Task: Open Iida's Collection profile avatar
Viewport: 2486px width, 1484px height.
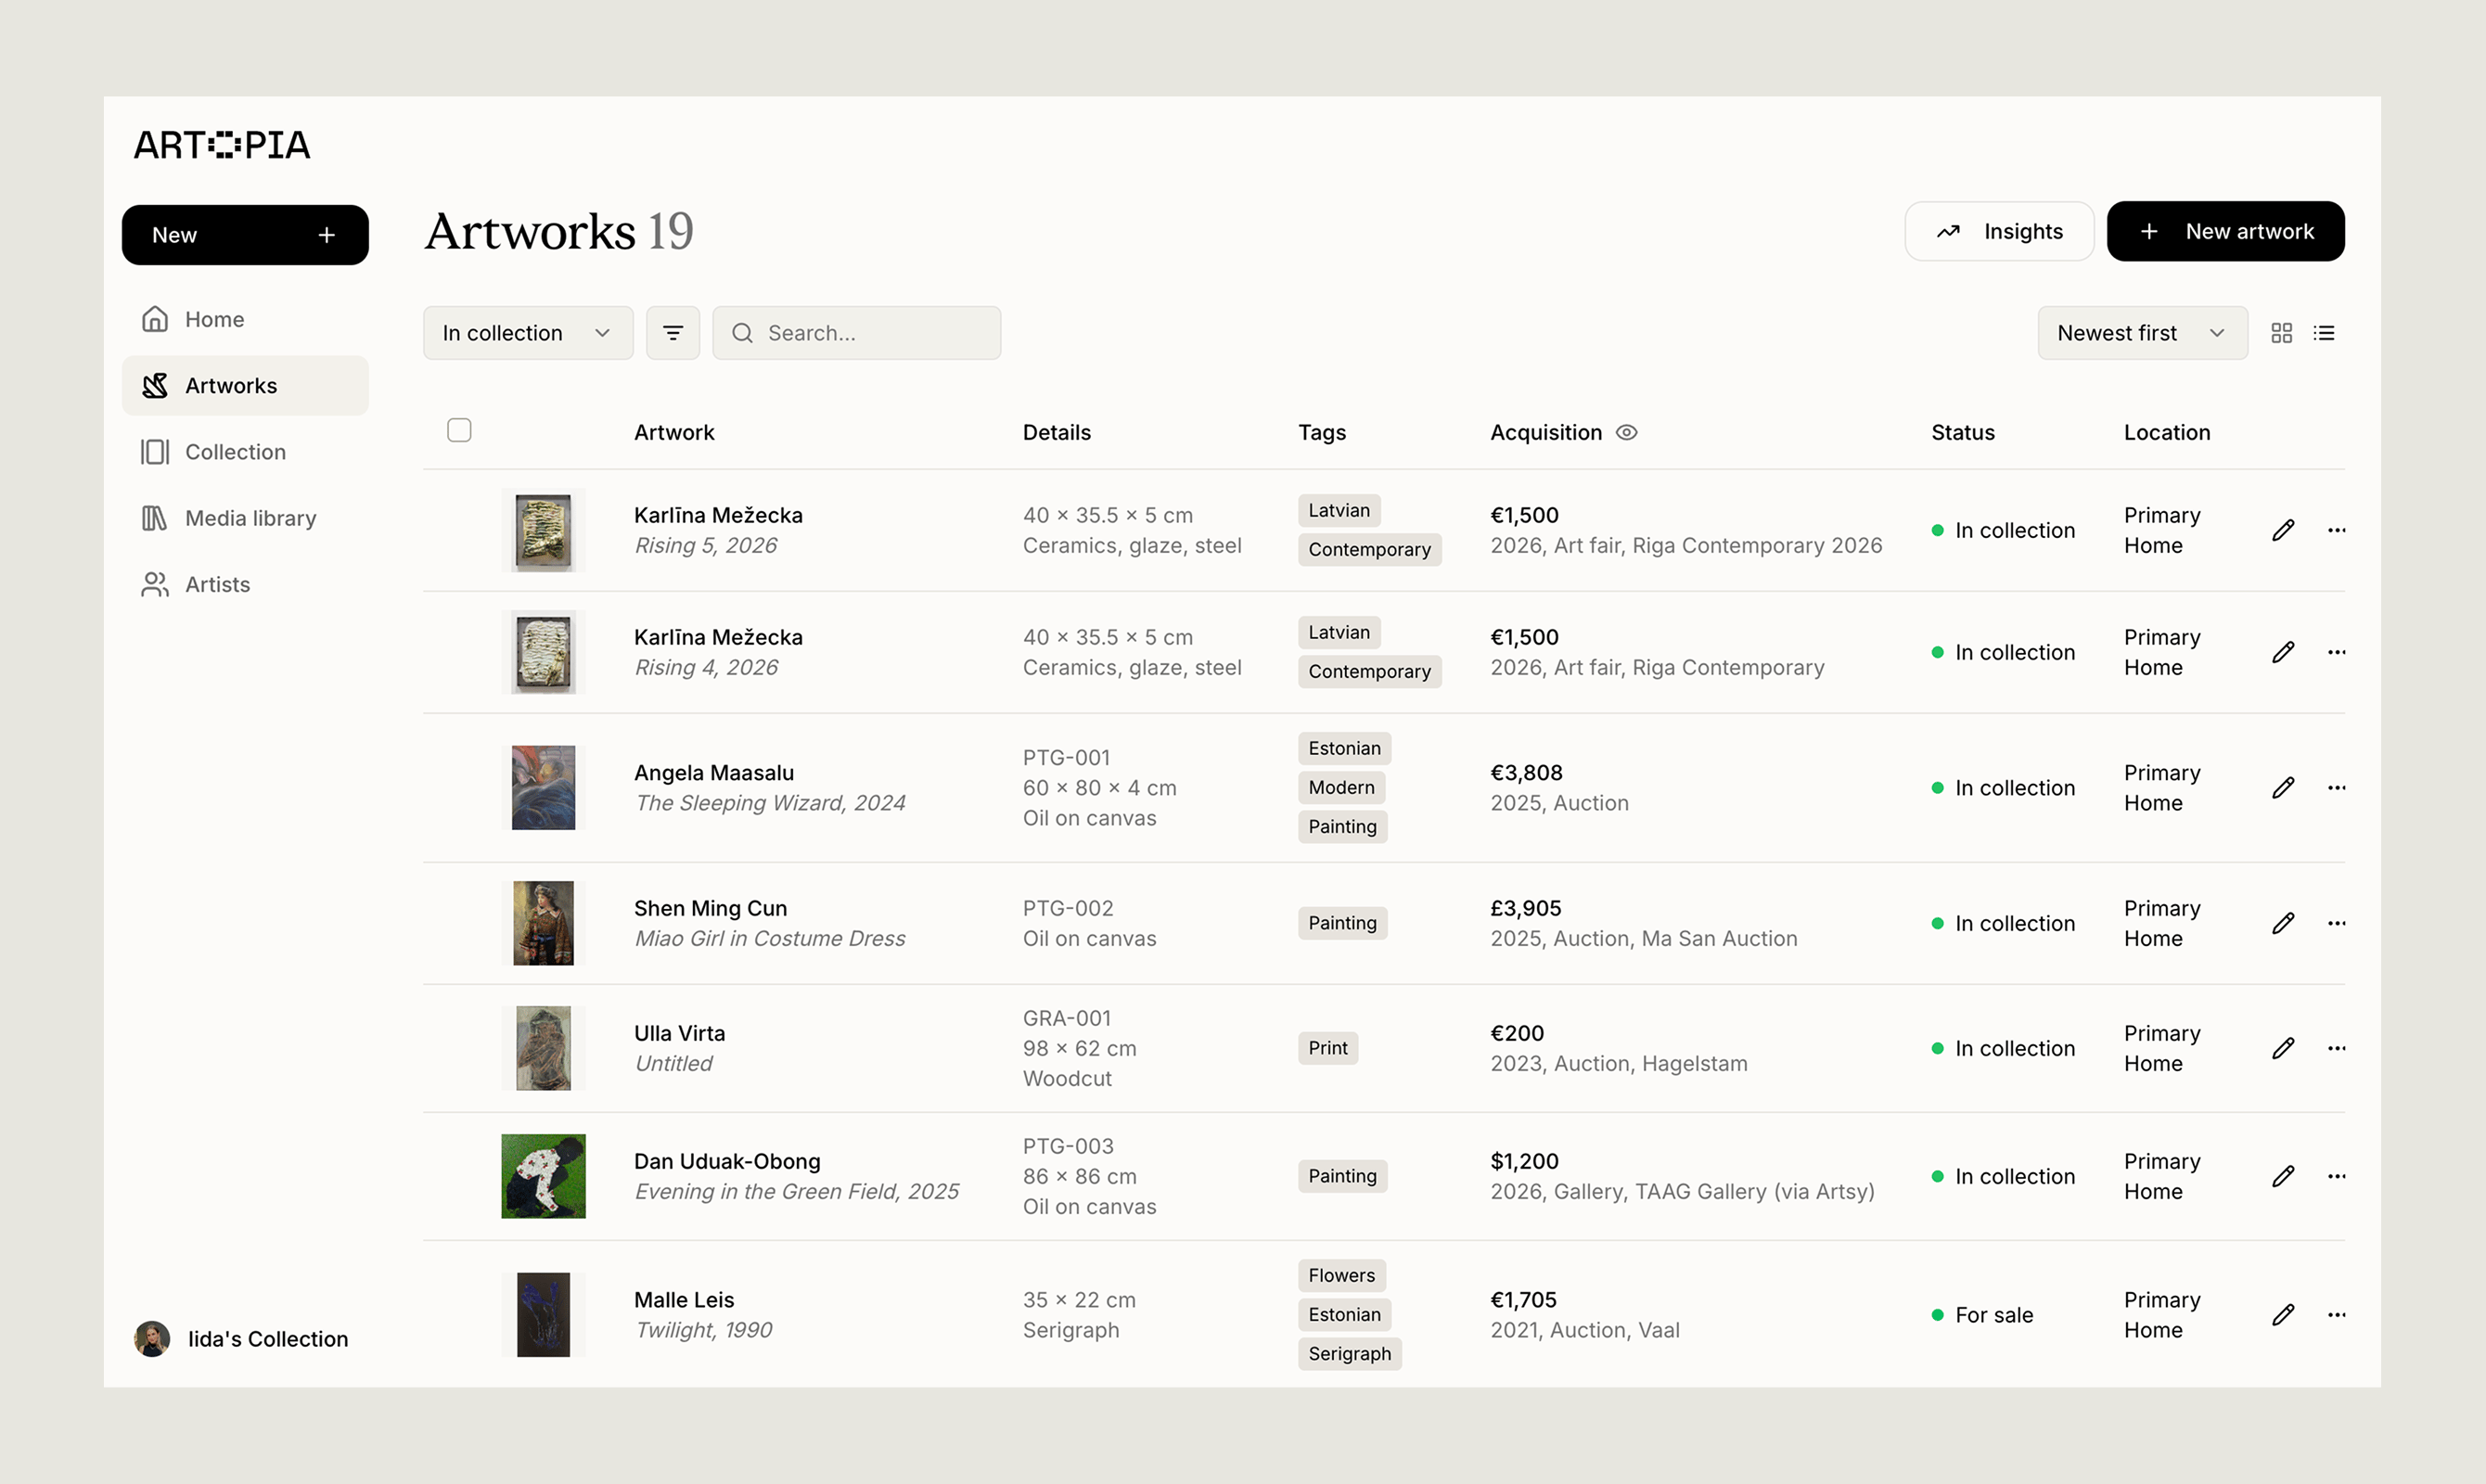Action: (152, 1339)
